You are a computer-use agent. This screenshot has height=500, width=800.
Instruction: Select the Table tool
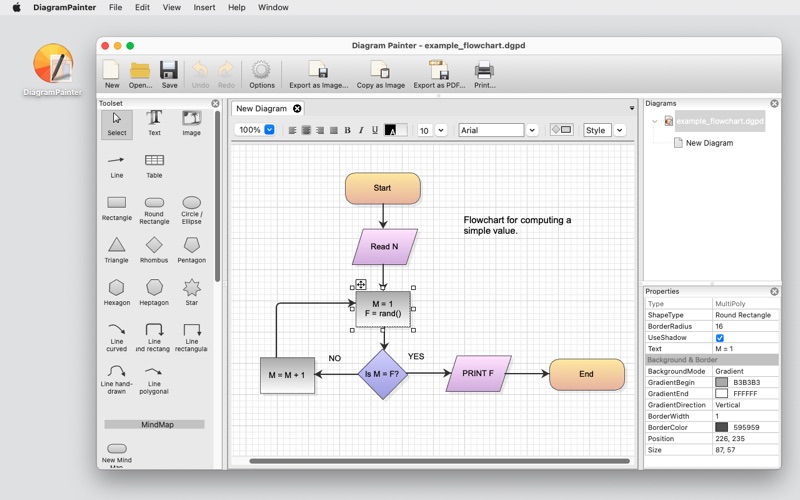[x=154, y=166]
